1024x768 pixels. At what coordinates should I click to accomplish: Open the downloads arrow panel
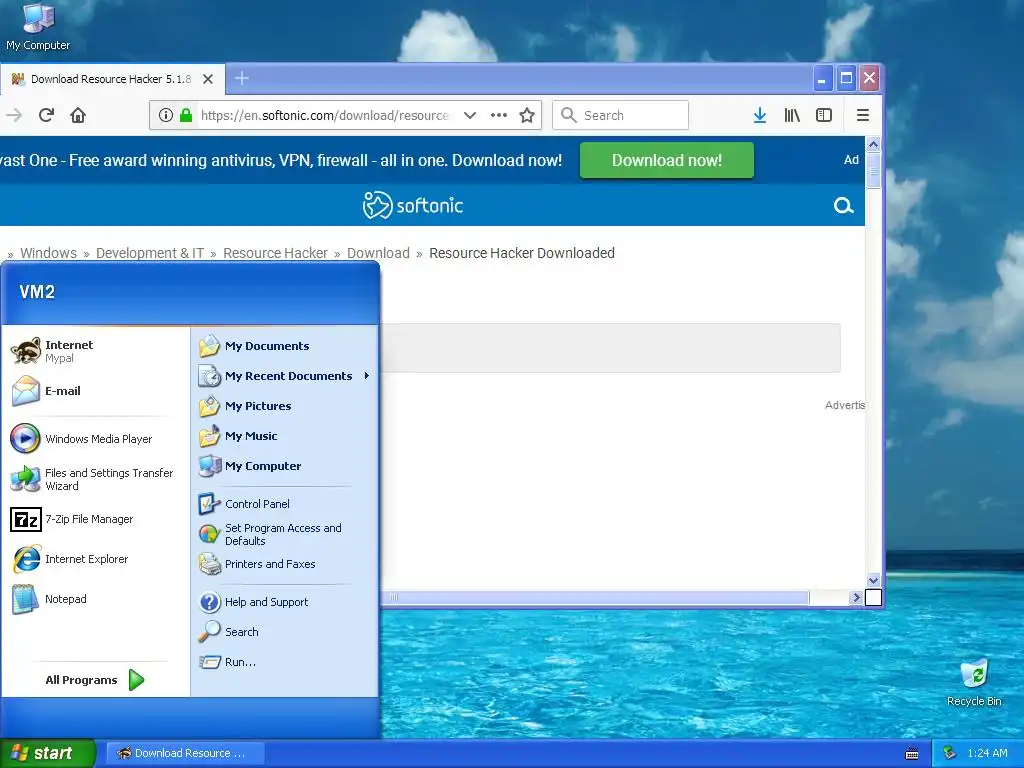pyautogui.click(x=760, y=116)
